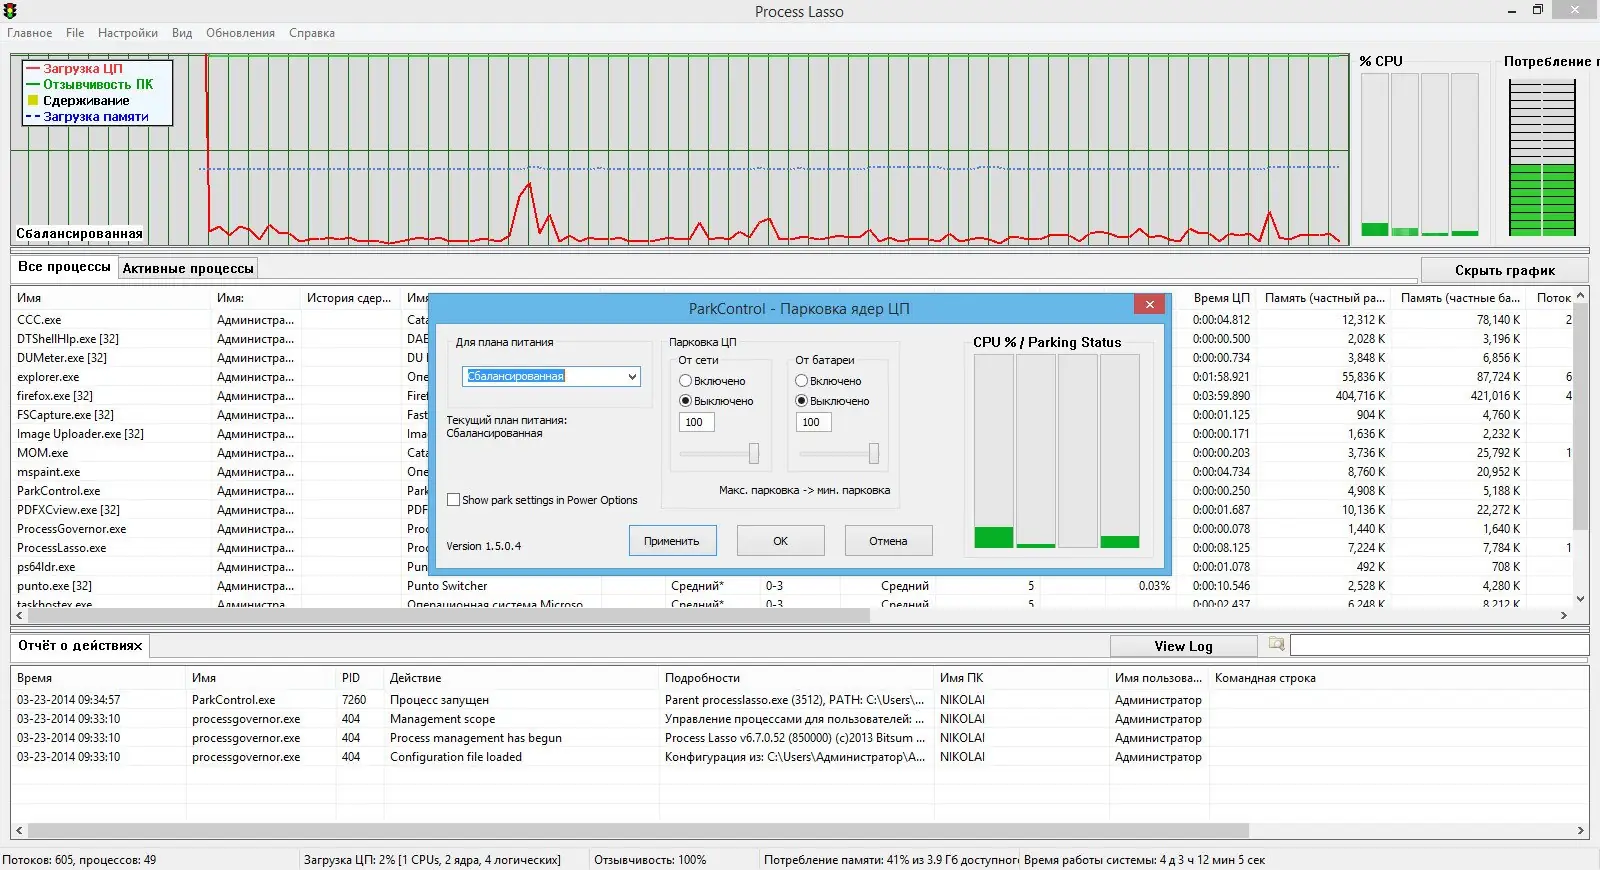
Task: Click the log search input field next to View Log
Action: (1439, 645)
